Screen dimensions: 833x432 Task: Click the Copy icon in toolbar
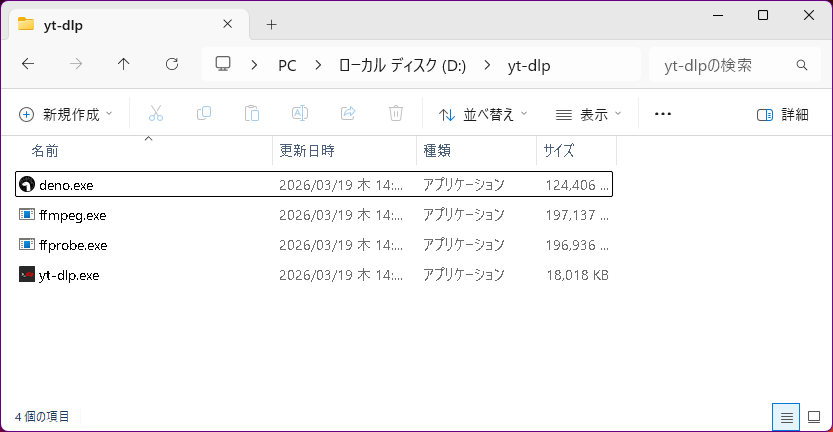coord(204,114)
